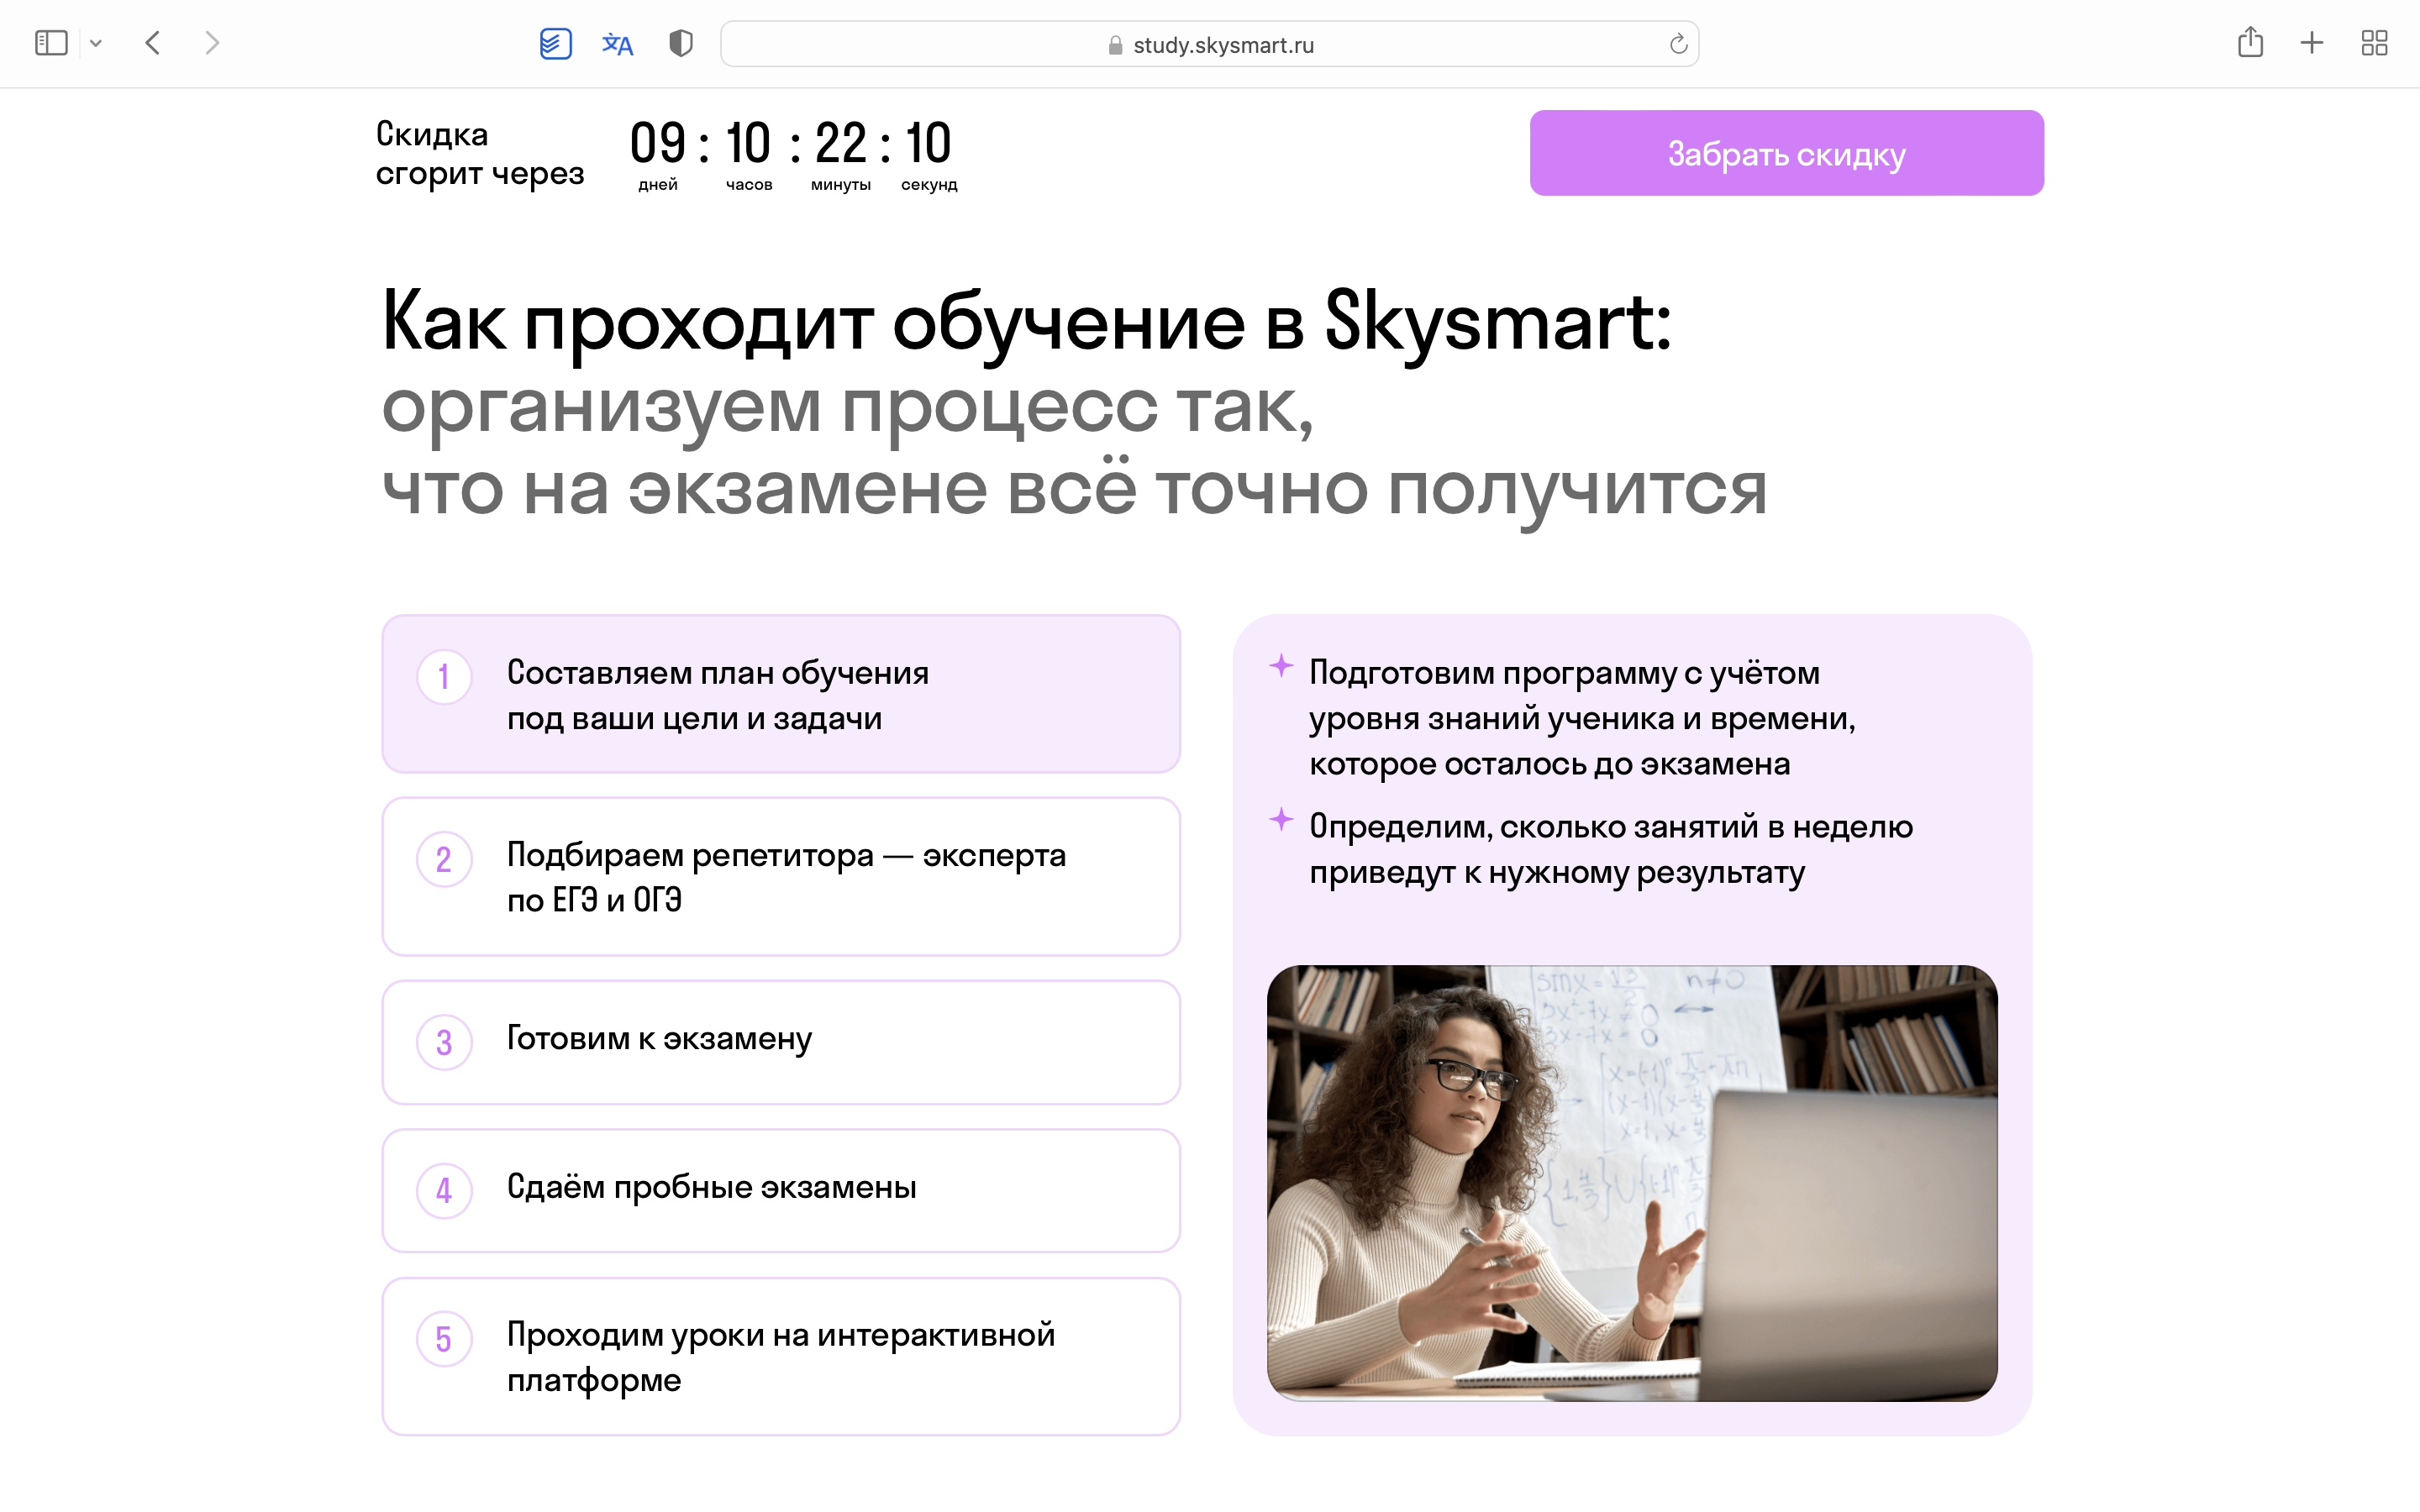This screenshot has height=1512, width=2420.
Task: Click the Забрать скидку button
Action: coord(1786,153)
